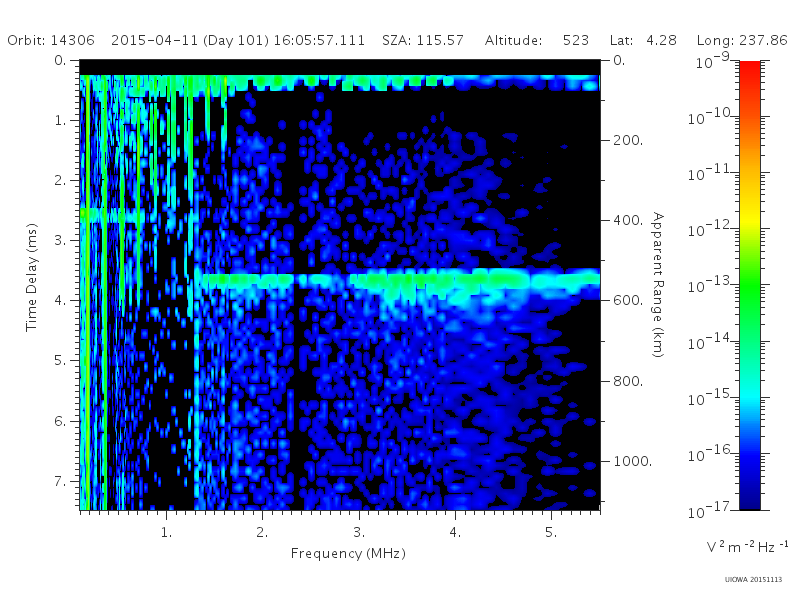The width and height of the screenshot is (800, 600).
Task: Click the '200.' apparent range tick label
Action: [628, 140]
